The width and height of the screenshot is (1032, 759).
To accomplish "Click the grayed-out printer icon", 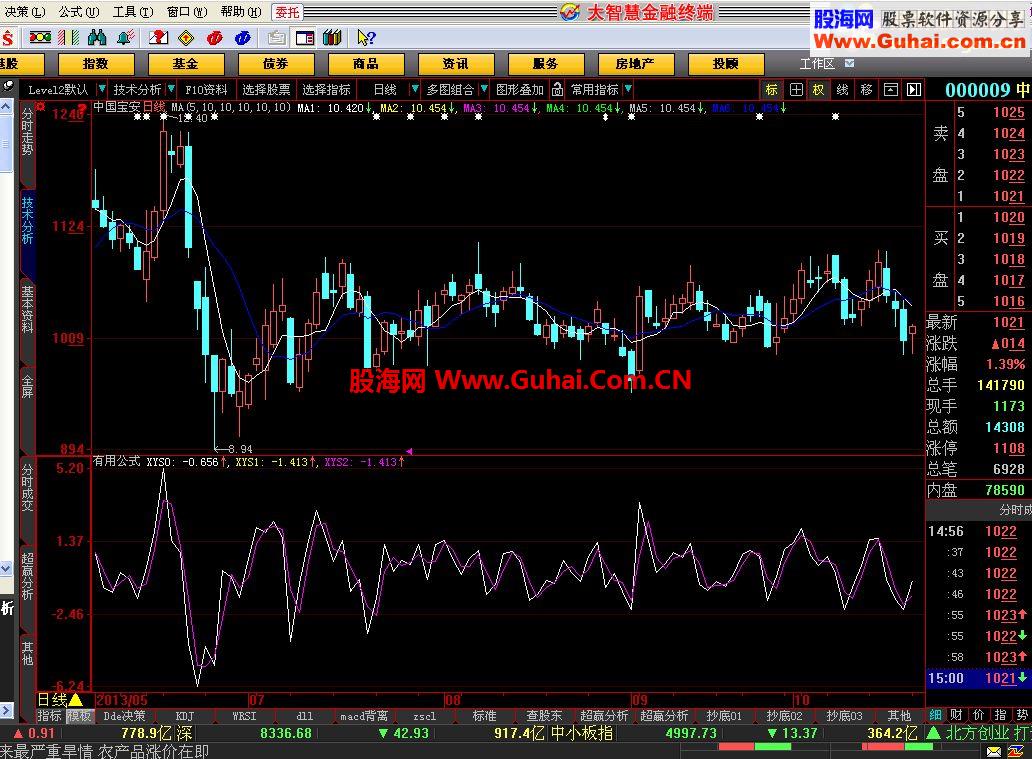I will [x=276, y=38].
